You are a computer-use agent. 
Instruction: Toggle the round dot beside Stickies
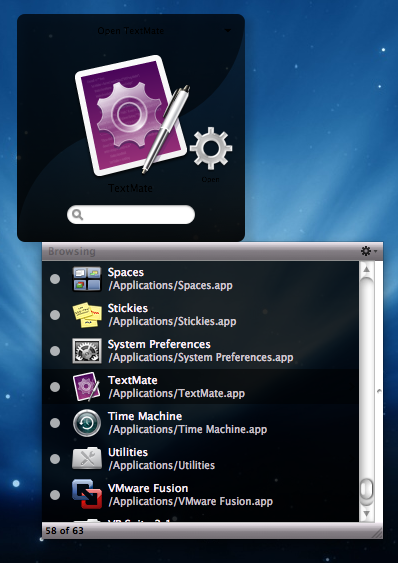point(55,315)
